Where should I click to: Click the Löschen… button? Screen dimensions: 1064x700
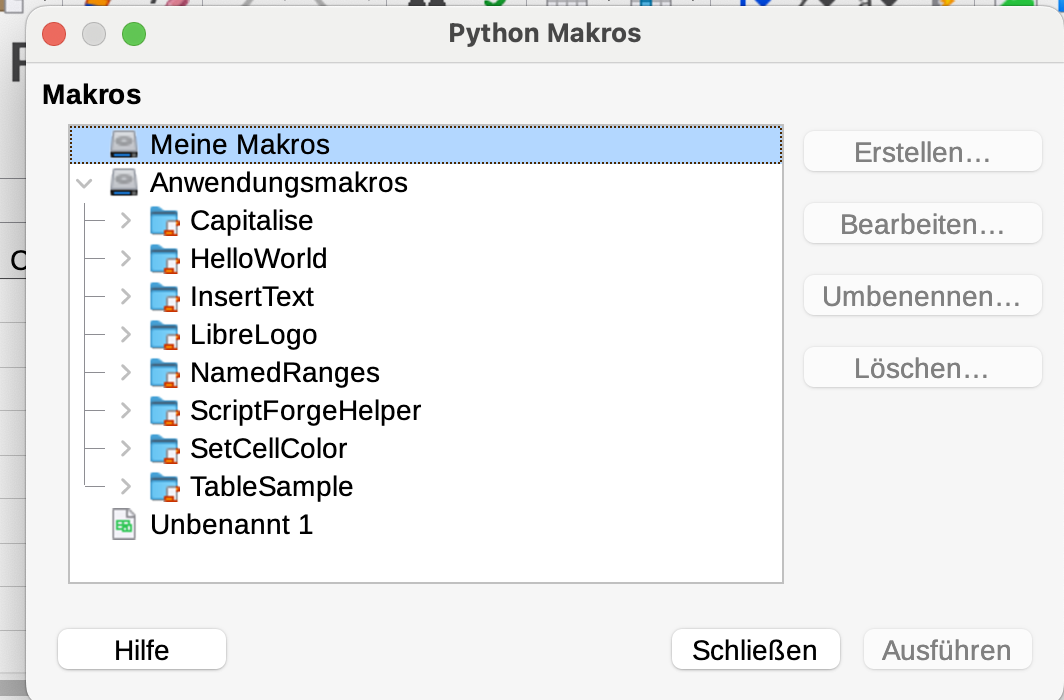click(922, 368)
